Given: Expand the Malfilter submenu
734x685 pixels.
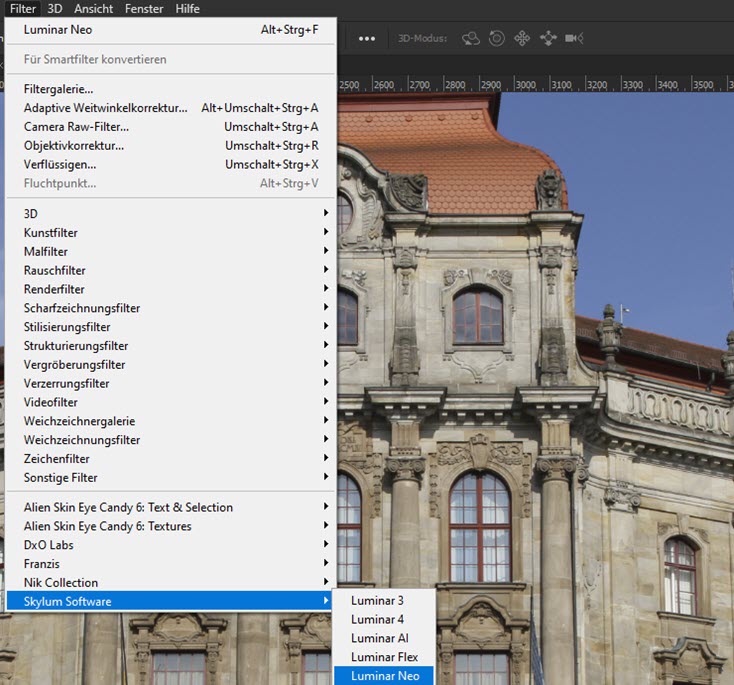Looking at the screenshot, I should pyautogui.click(x=171, y=251).
